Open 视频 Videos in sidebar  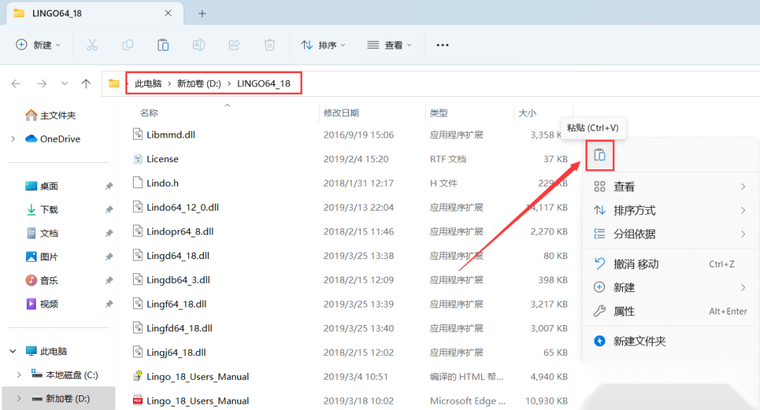point(42,304)
